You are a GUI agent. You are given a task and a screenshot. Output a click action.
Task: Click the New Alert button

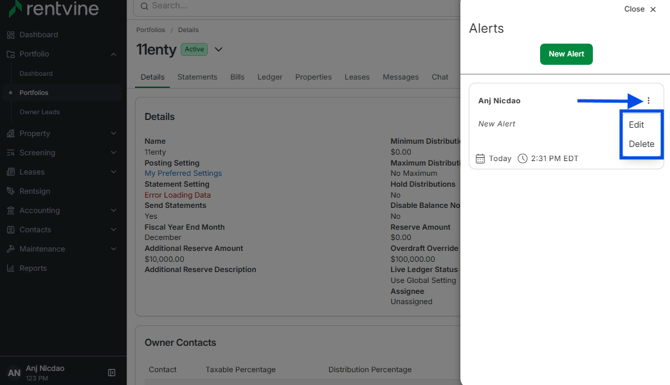[x=566, y=54]
